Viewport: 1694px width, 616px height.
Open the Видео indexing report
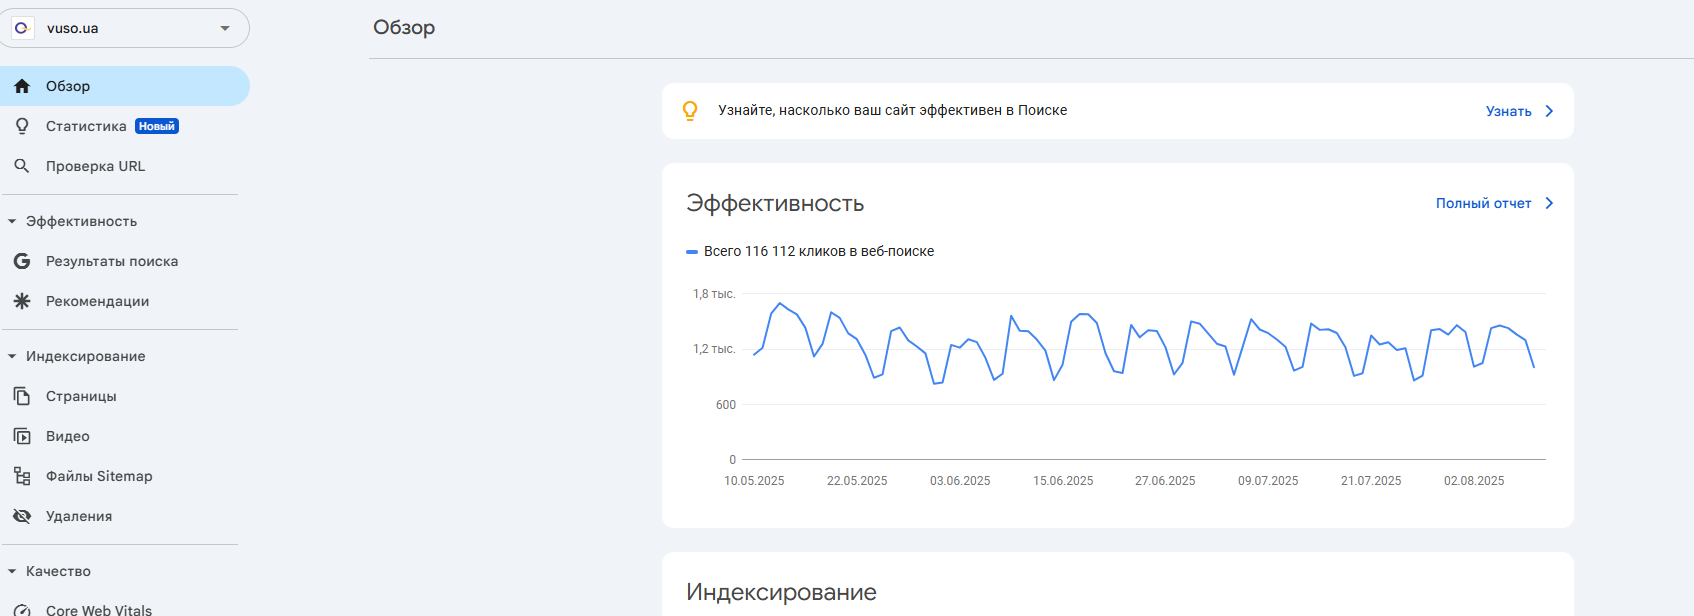(x=125, y=436)
